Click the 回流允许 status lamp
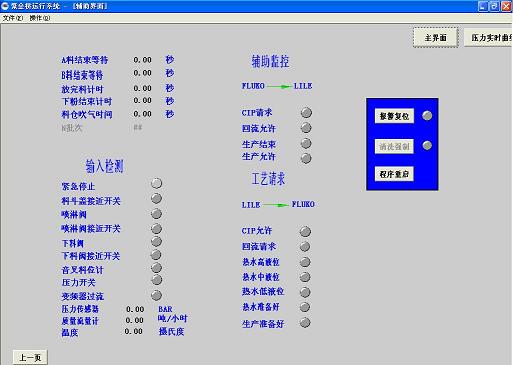Viewport: 513px width, 365px height. click(306, 127)
